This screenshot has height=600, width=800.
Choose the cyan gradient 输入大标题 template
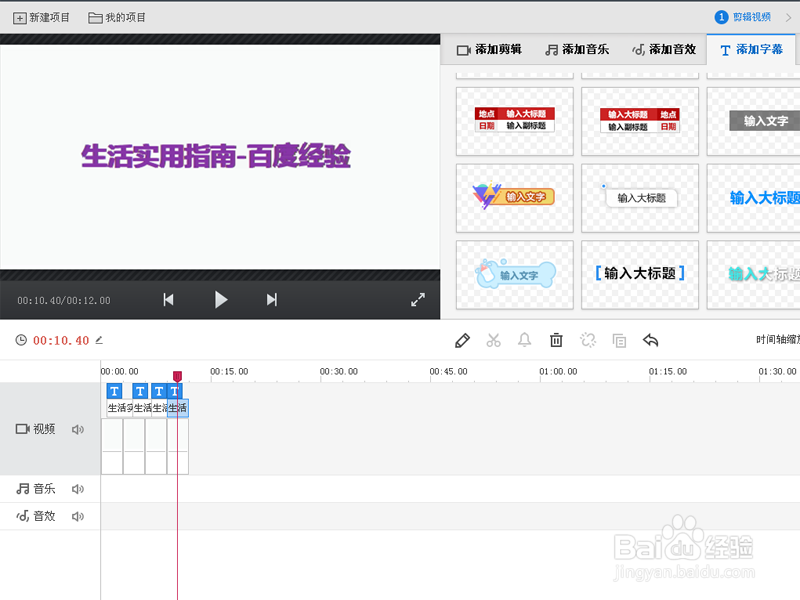[x=754, y=275]
